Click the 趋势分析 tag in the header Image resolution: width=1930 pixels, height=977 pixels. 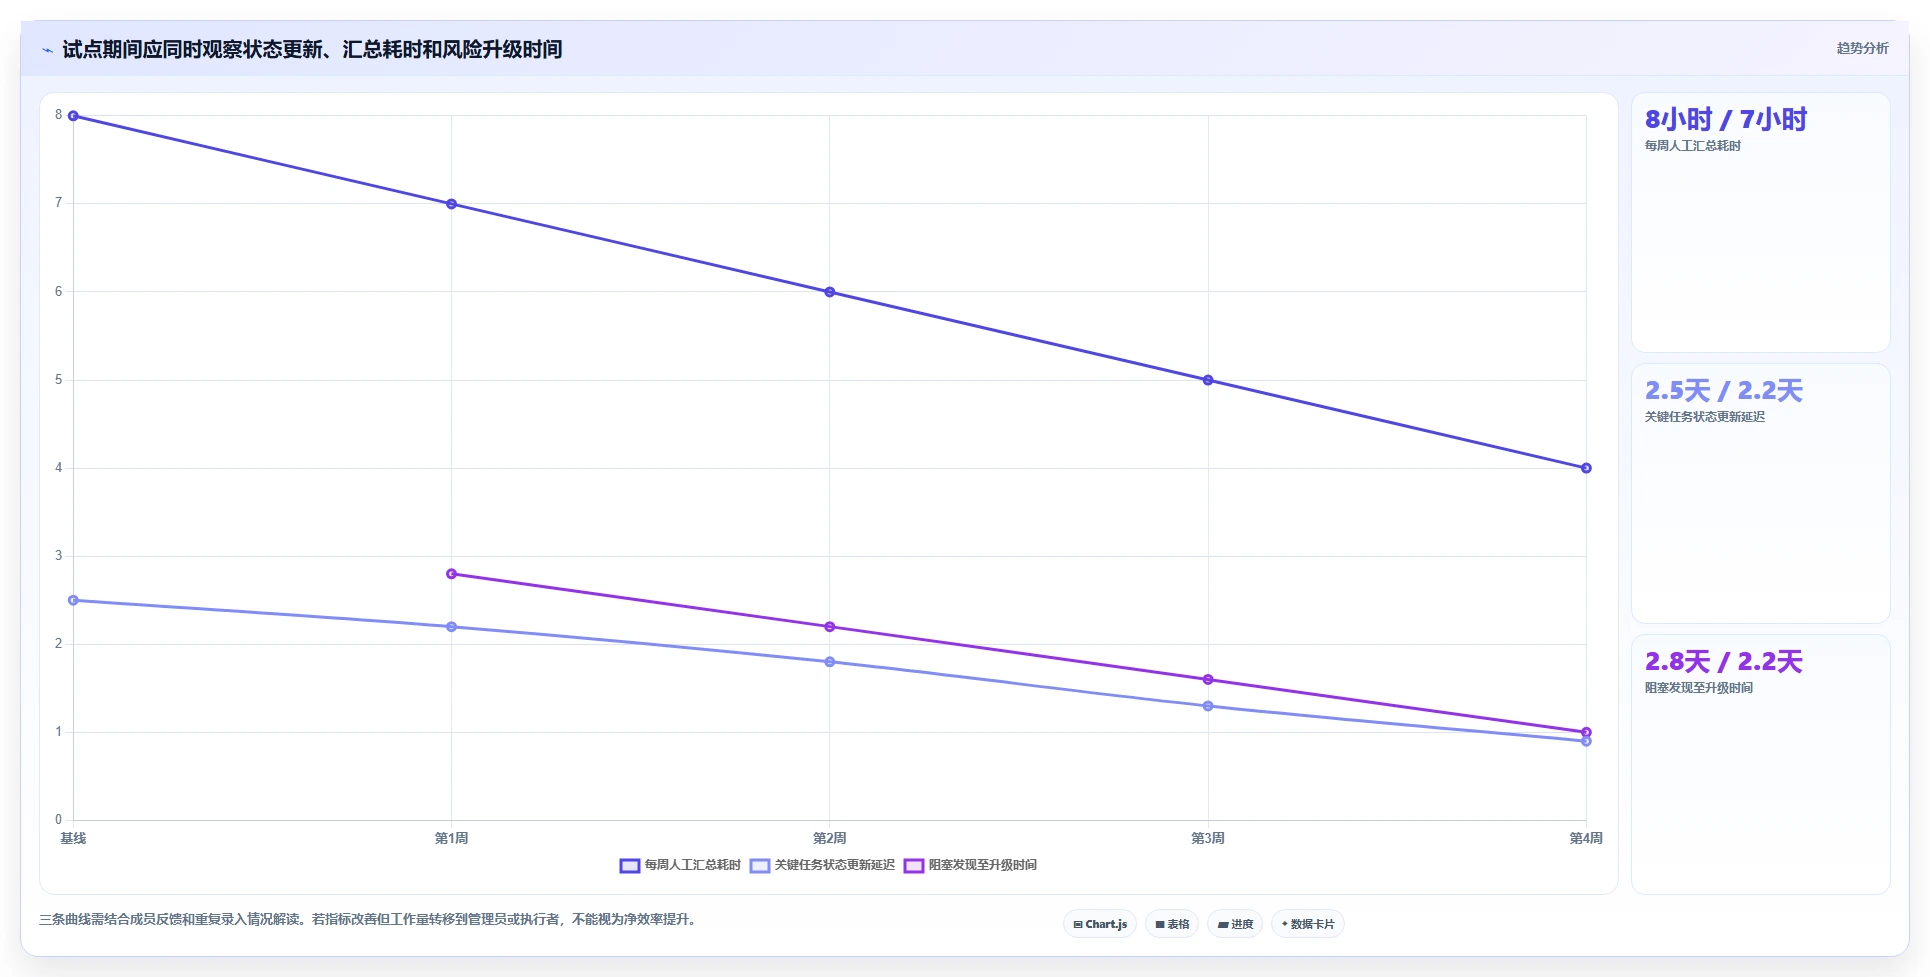[x=1862, y=48]
